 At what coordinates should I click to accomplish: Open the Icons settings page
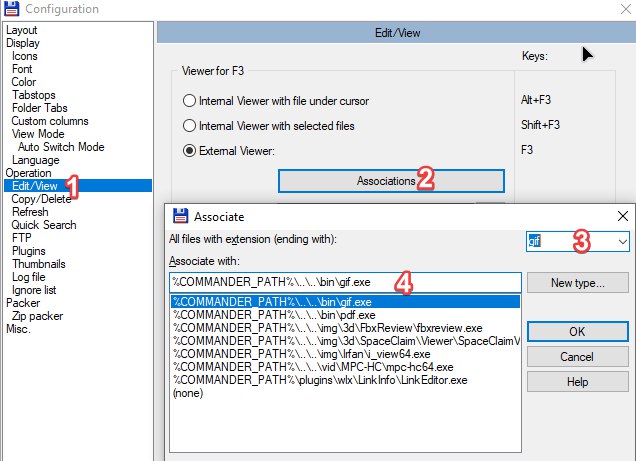(x=24, y=56)
